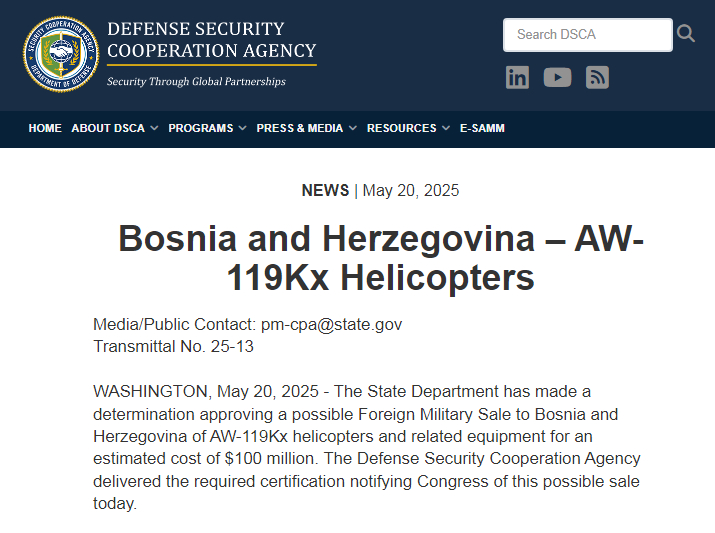
Task: Open the ABOUT DSCA menu
Action: coord(108,128)
